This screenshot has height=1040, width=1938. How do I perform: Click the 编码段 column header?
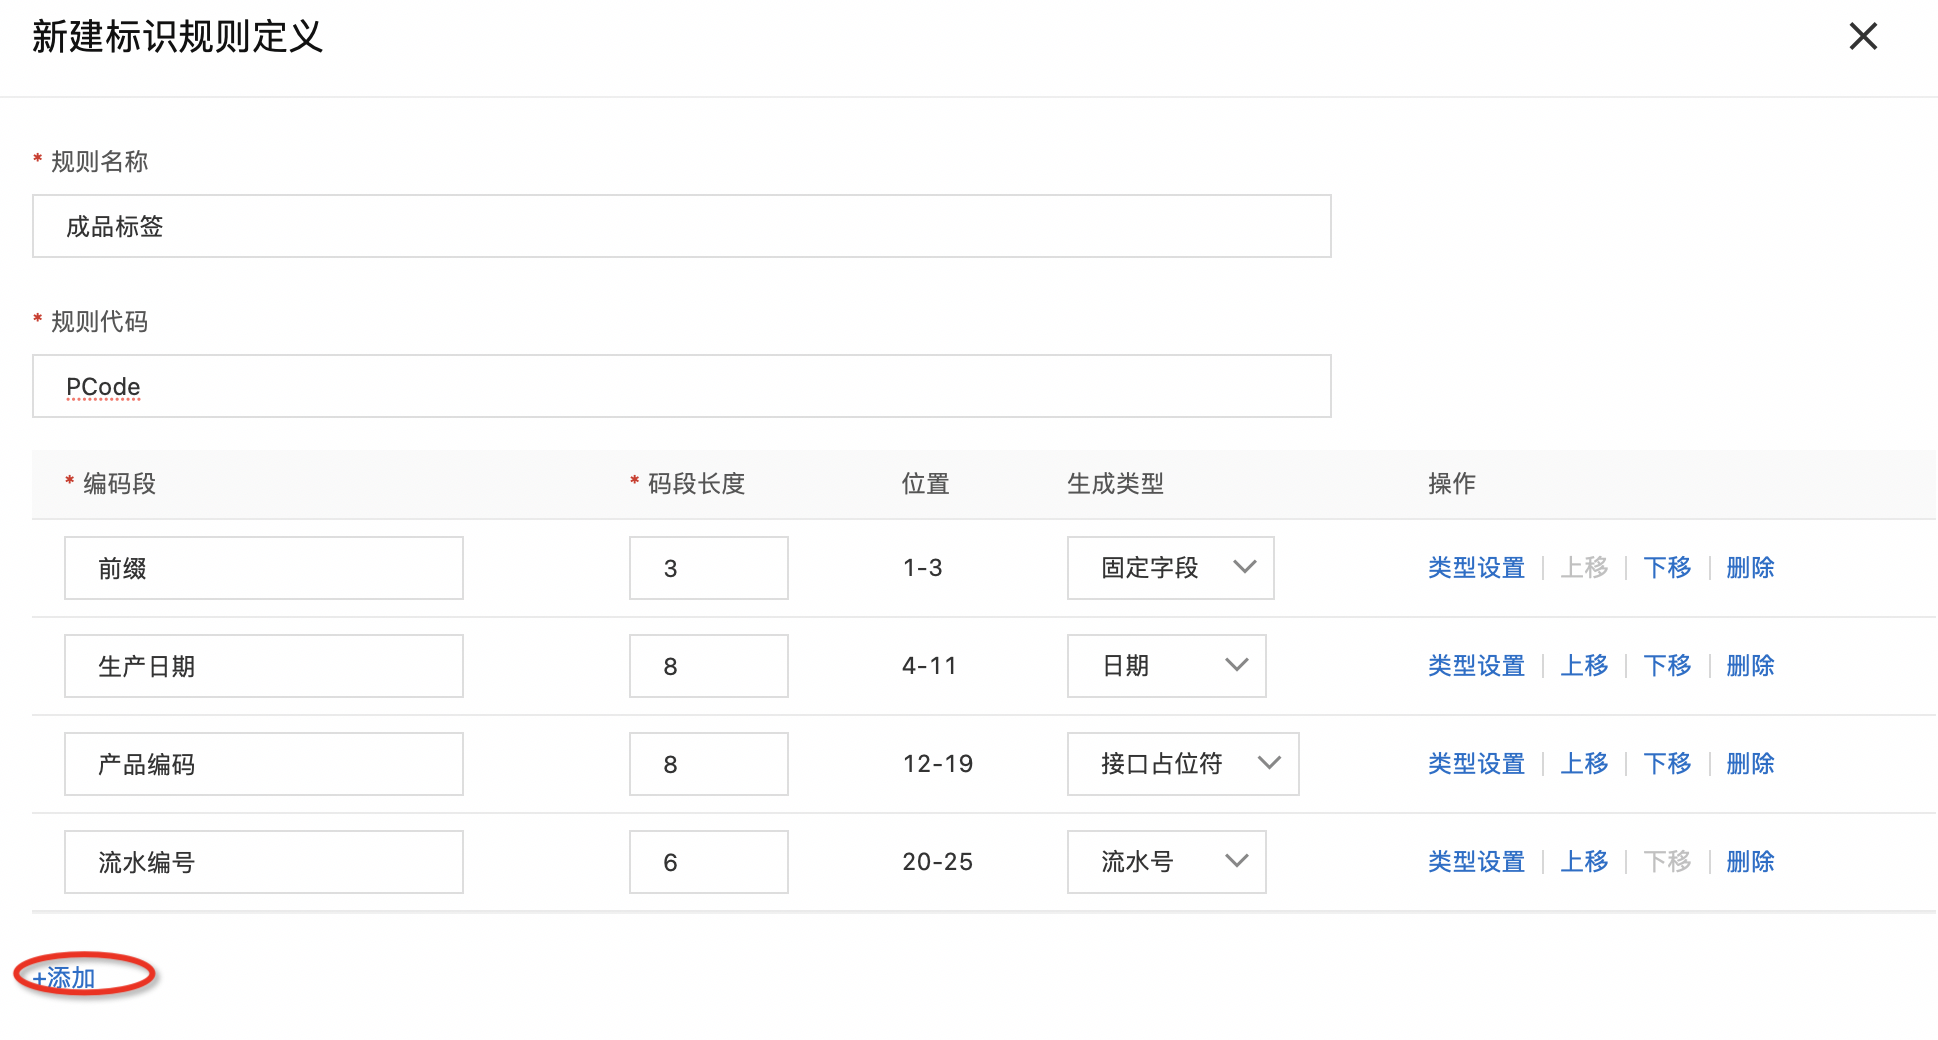[119, 484]
